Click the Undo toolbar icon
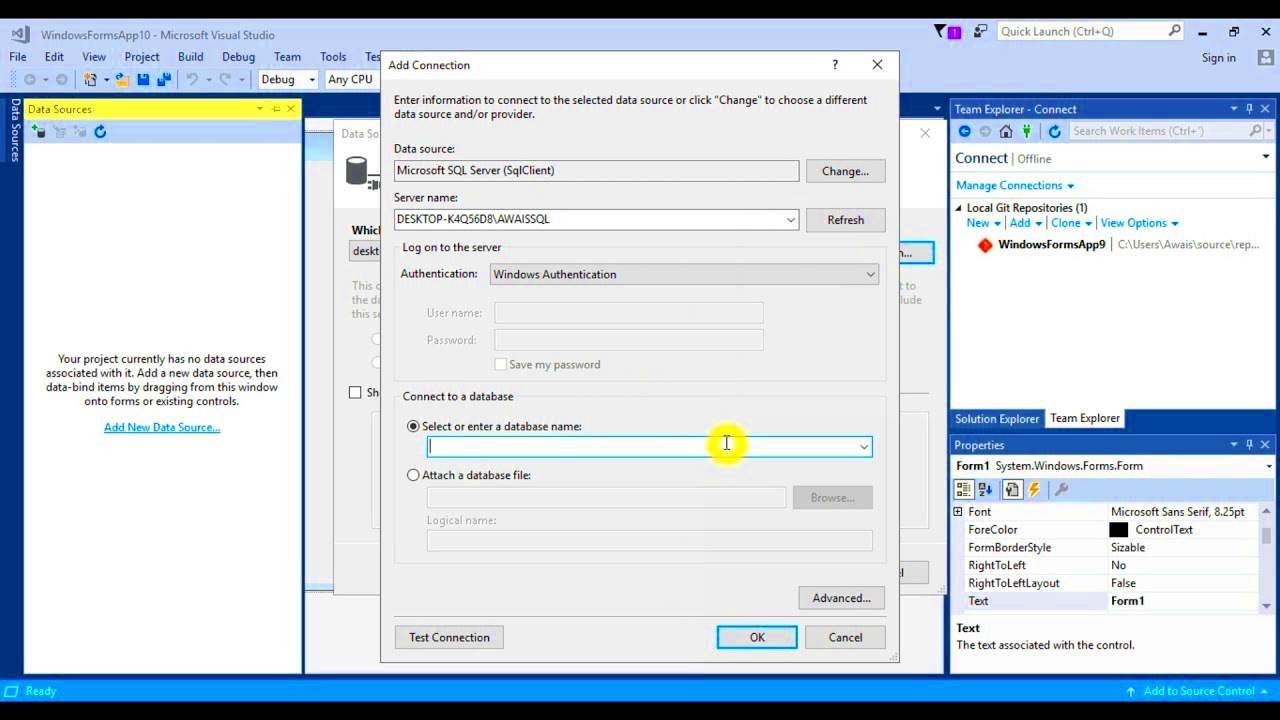 (191, 79)
